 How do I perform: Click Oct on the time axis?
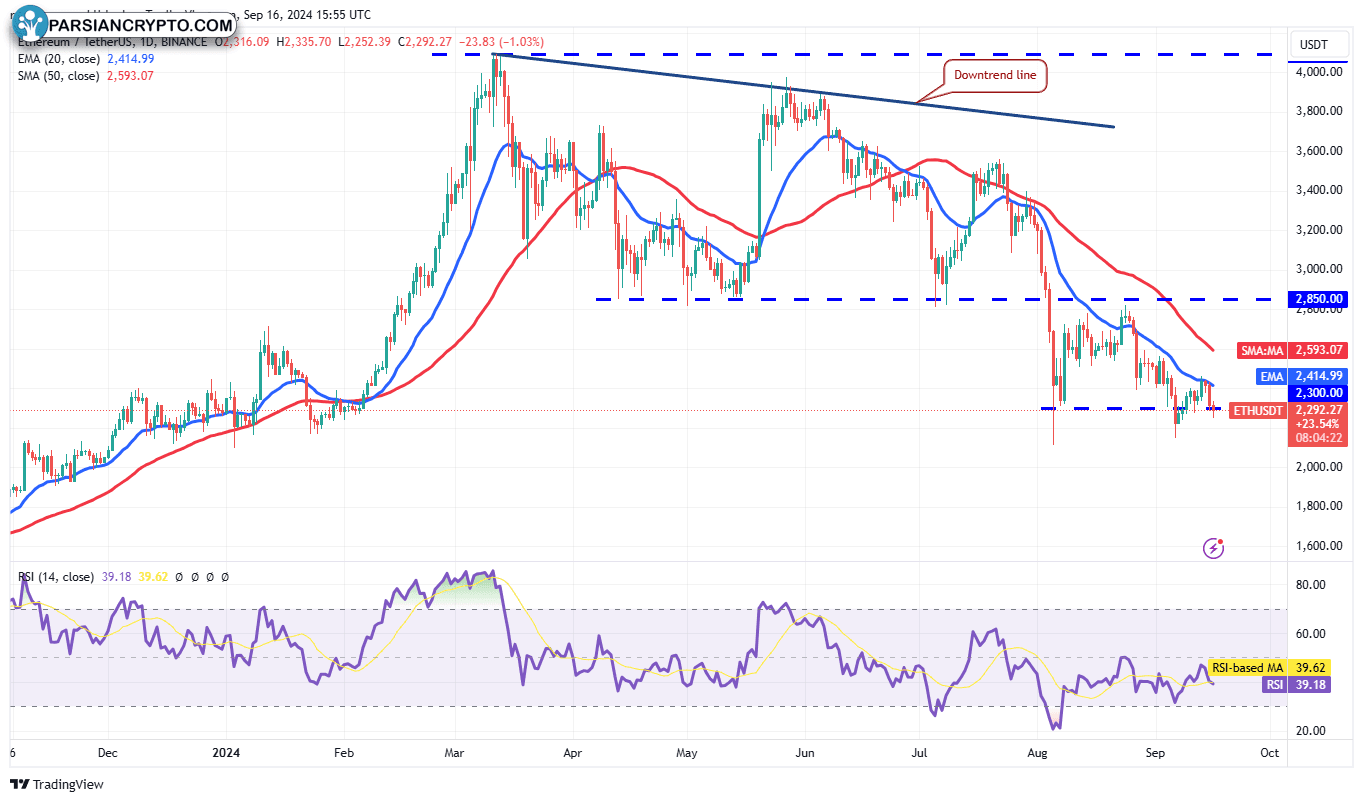coord(1270,752)
